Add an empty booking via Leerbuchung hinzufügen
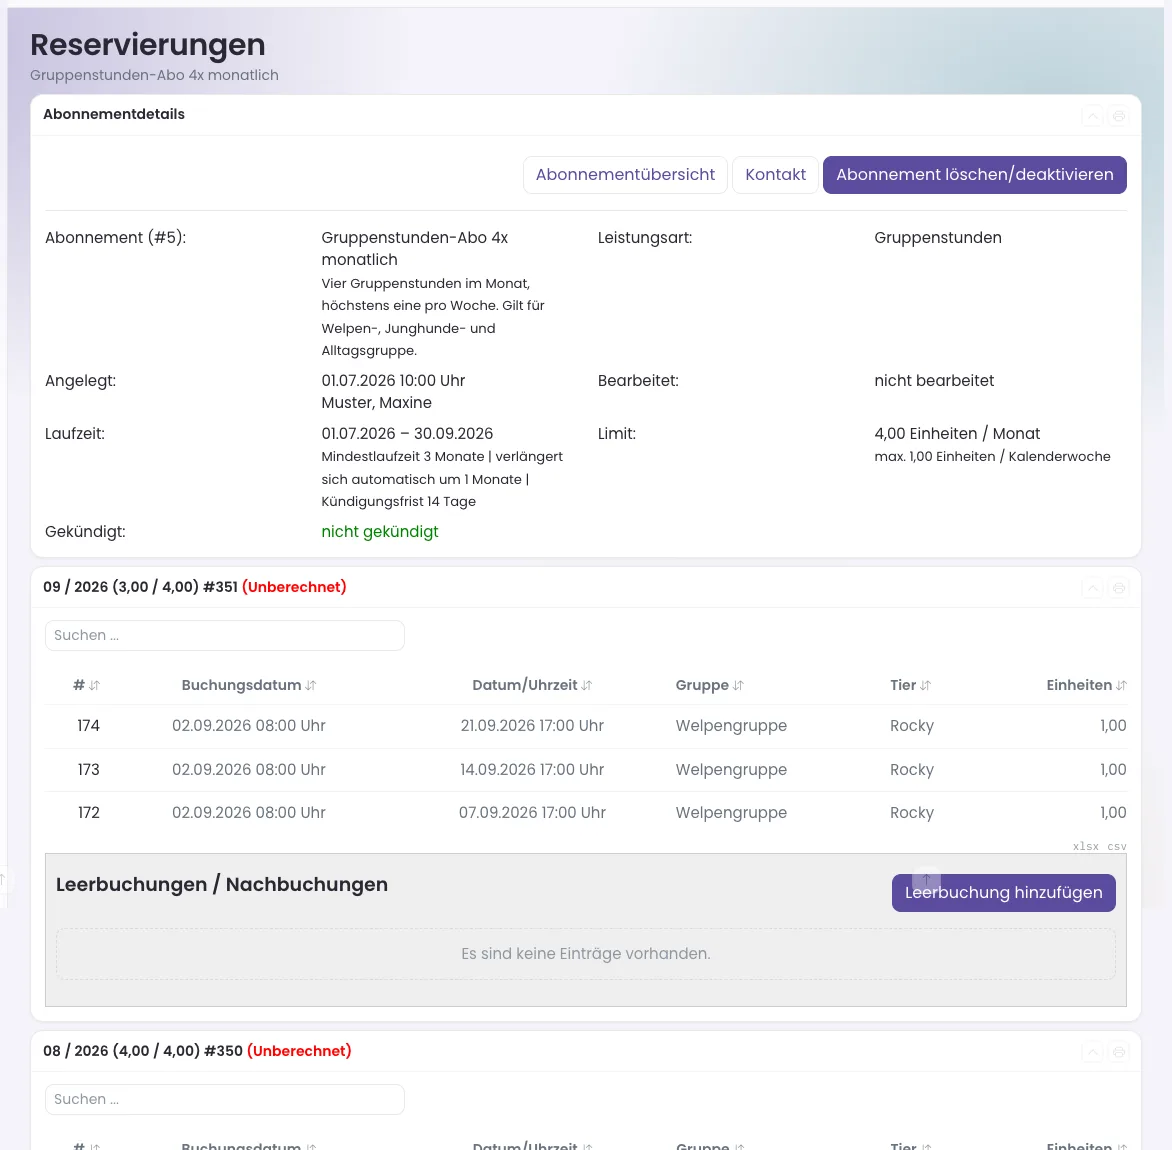Viewport: 1172px width, 1150px height. pos(1003,893)
